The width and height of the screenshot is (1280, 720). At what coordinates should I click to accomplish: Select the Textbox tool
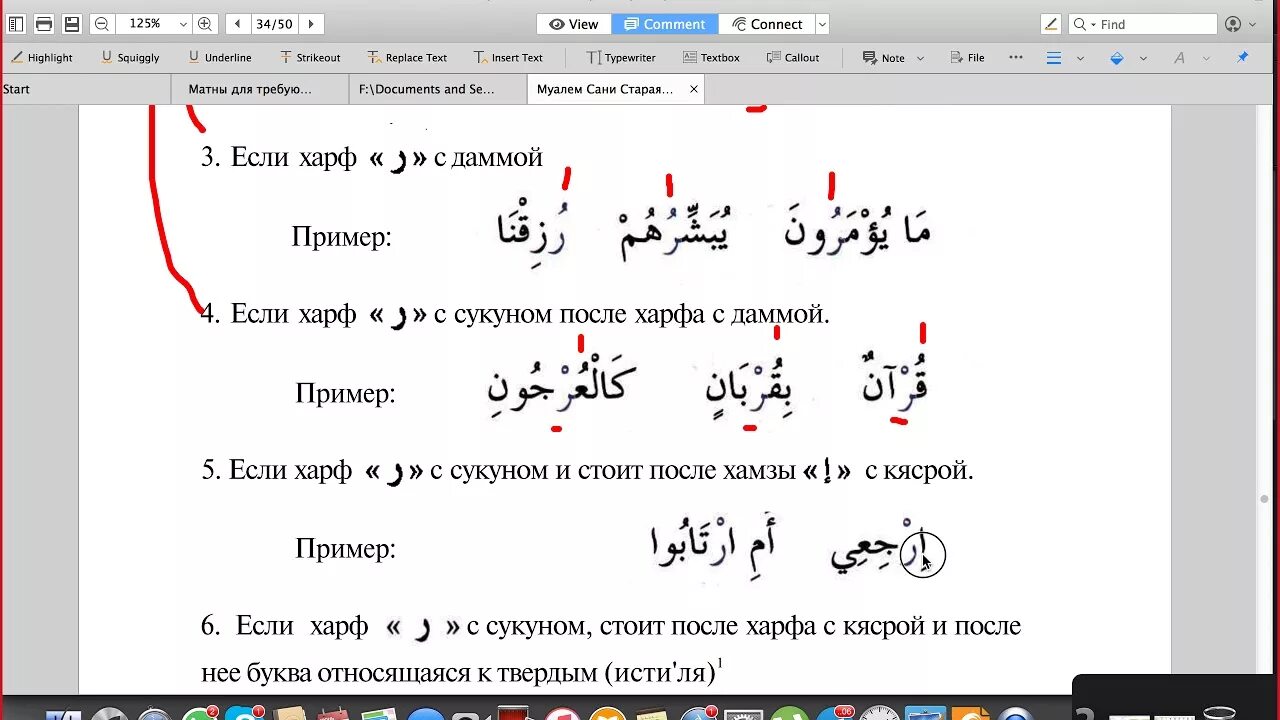click(x=711, y=58)
